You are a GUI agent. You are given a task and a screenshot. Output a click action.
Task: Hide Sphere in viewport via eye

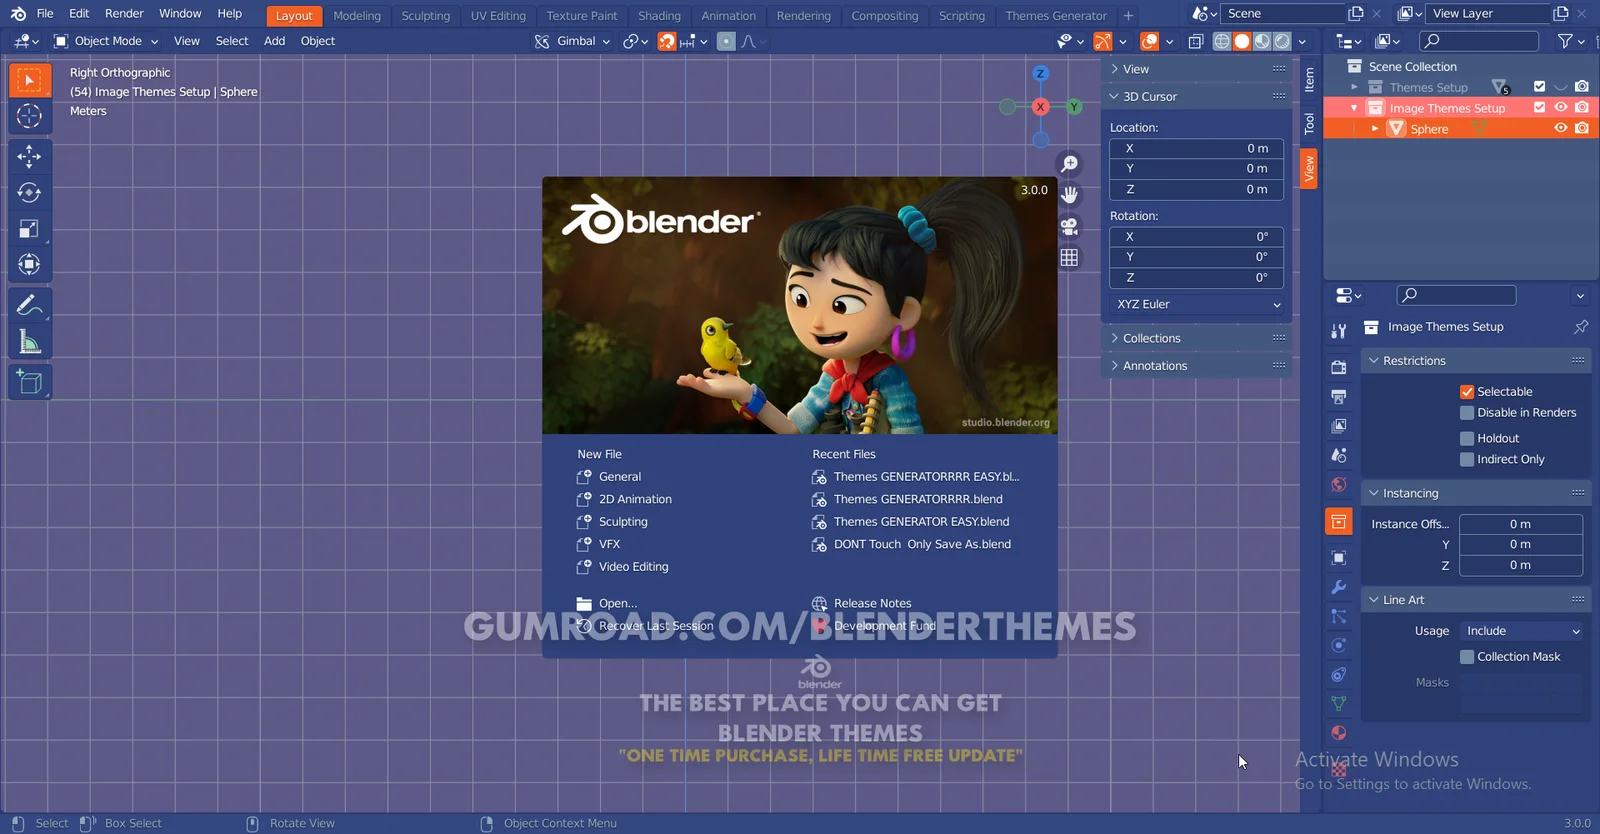tap(1560, 128)
